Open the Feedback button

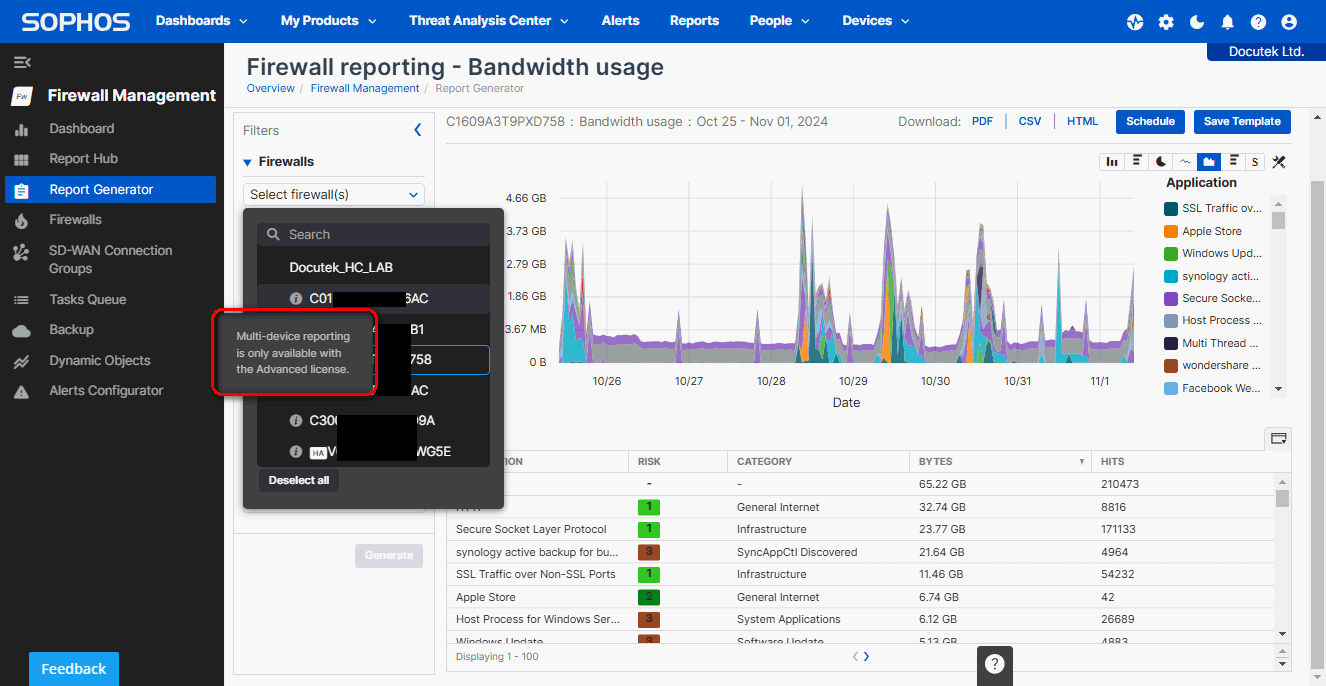(x=74, y=669)
